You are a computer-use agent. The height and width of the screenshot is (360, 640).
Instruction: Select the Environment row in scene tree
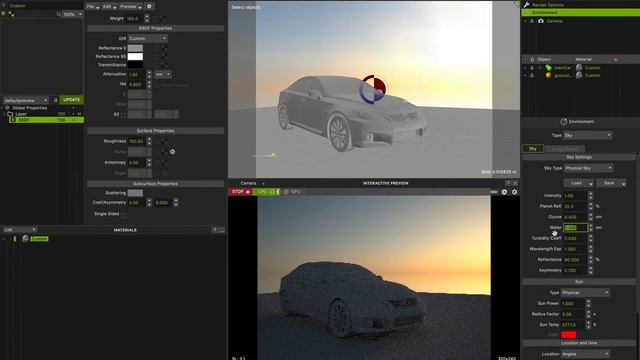click(x=580, y=13)
